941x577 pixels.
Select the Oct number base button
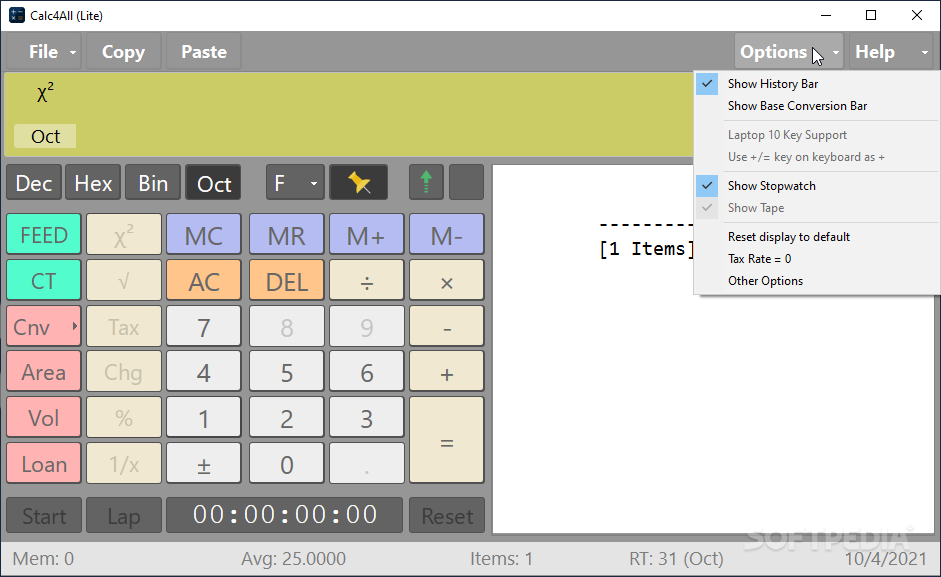pyautogui.click(x=214, y=183)
